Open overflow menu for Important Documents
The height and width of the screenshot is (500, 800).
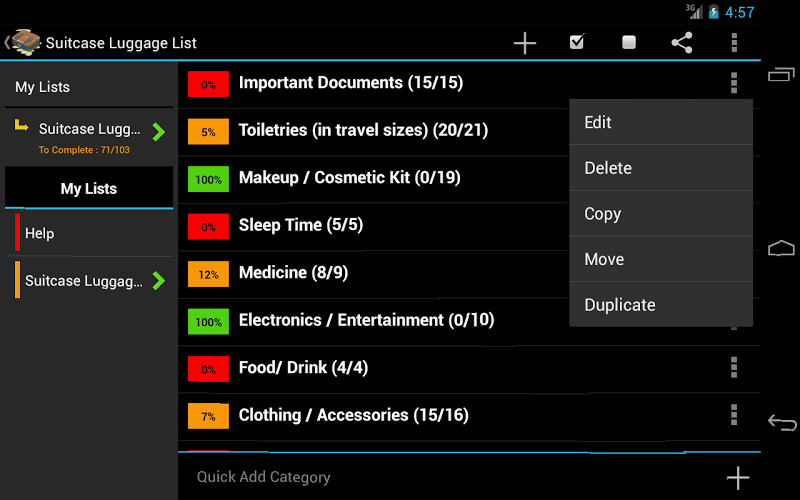coord(734,83)
